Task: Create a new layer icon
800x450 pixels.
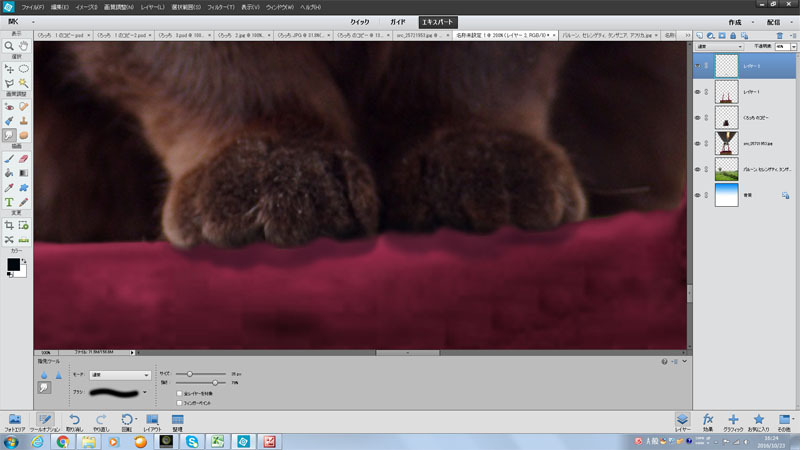Action: click(699, 36)
